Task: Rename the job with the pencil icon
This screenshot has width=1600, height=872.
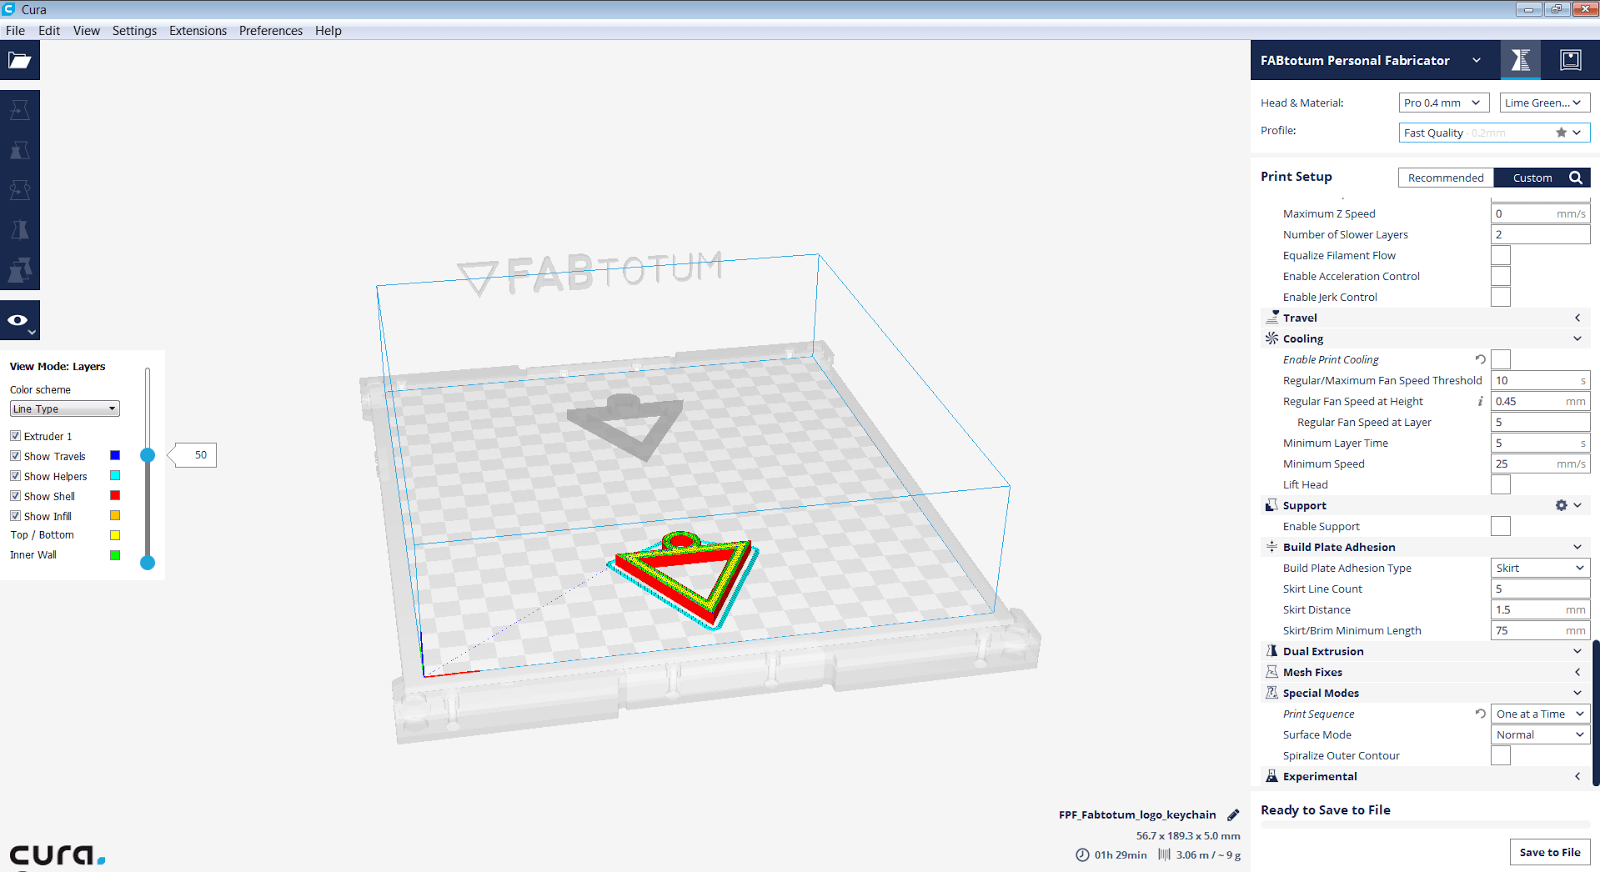Action: [x=1233, y=815]
